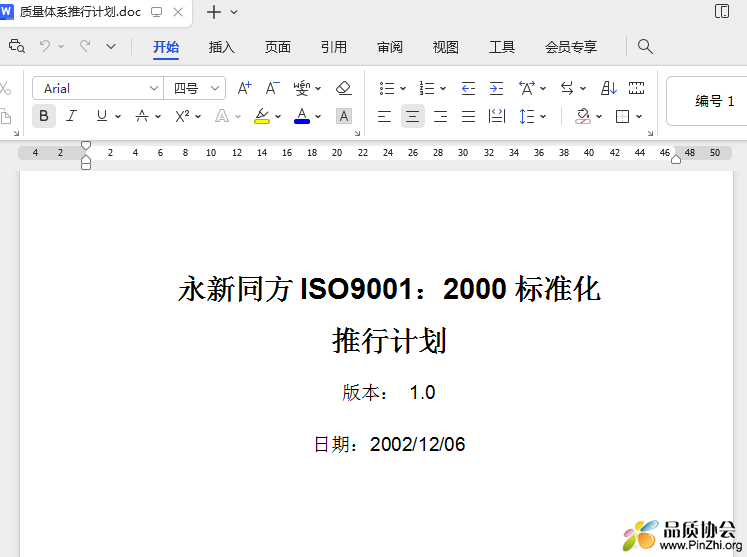Toggle Underline formatting
Image resolution: width=747 pixels, height=557 pixels.
pyautogui.click(x=101, y=116)
